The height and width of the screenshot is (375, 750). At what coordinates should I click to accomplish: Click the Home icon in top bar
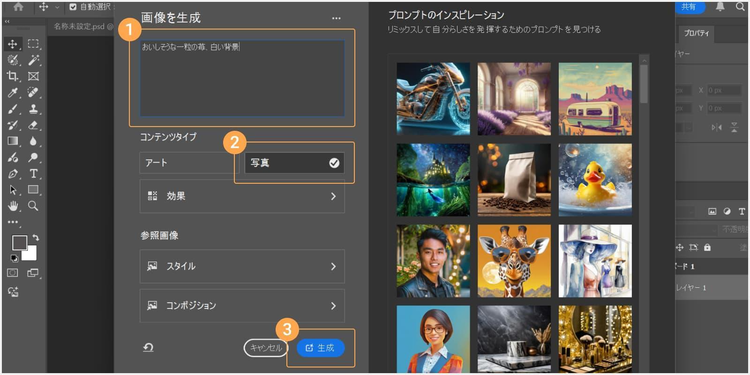(19, 7)
